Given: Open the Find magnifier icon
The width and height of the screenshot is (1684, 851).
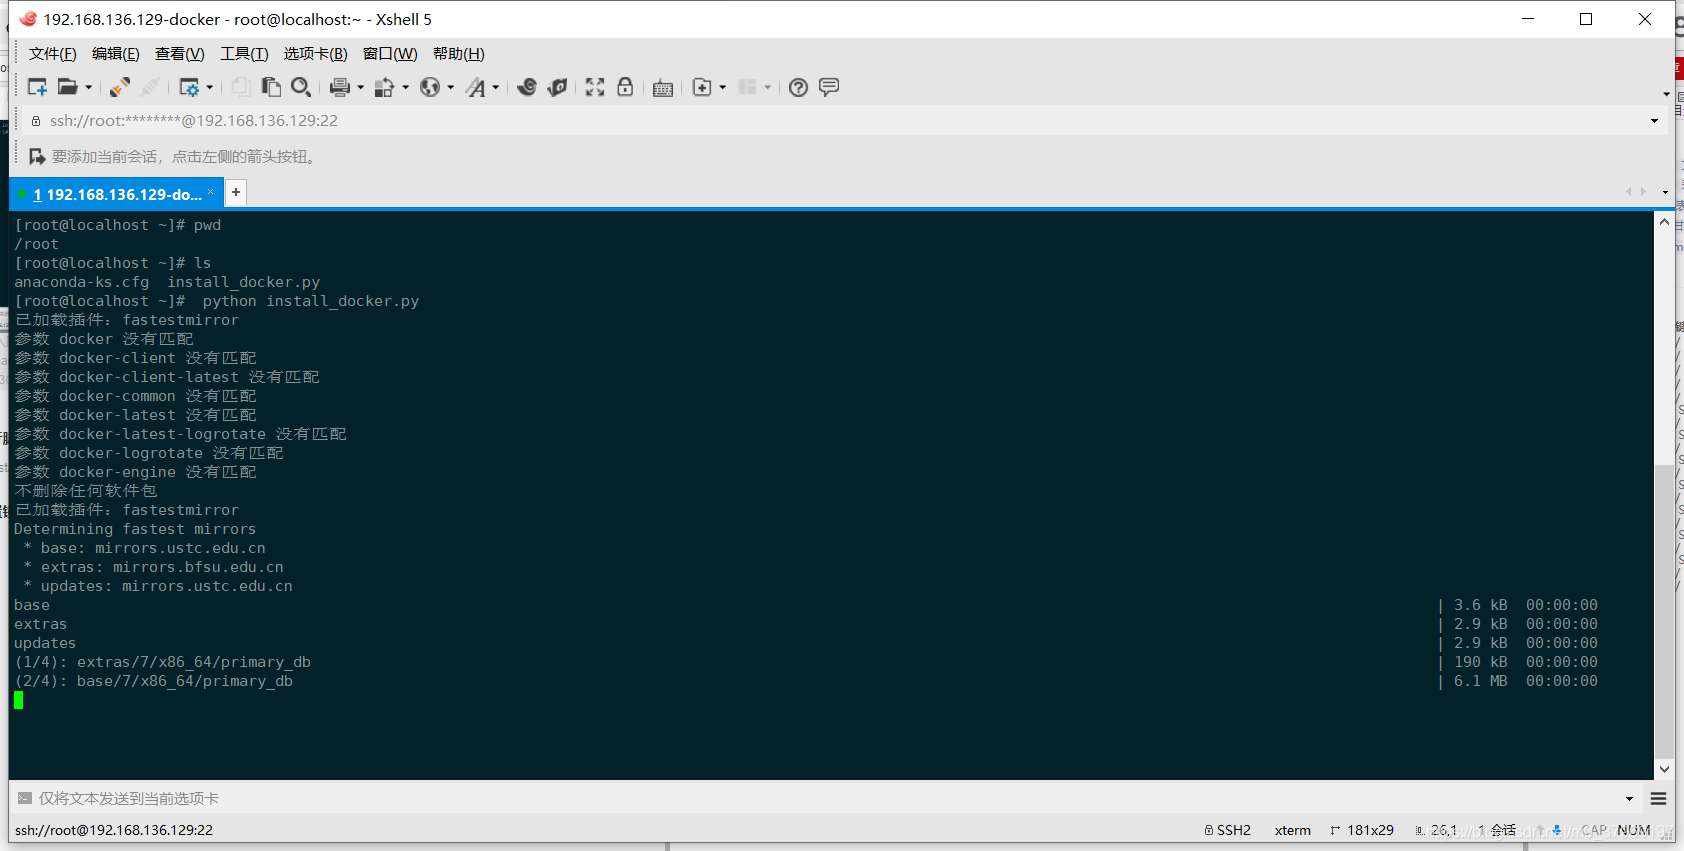Looking at the screenshot, I should tap(300, 87).
